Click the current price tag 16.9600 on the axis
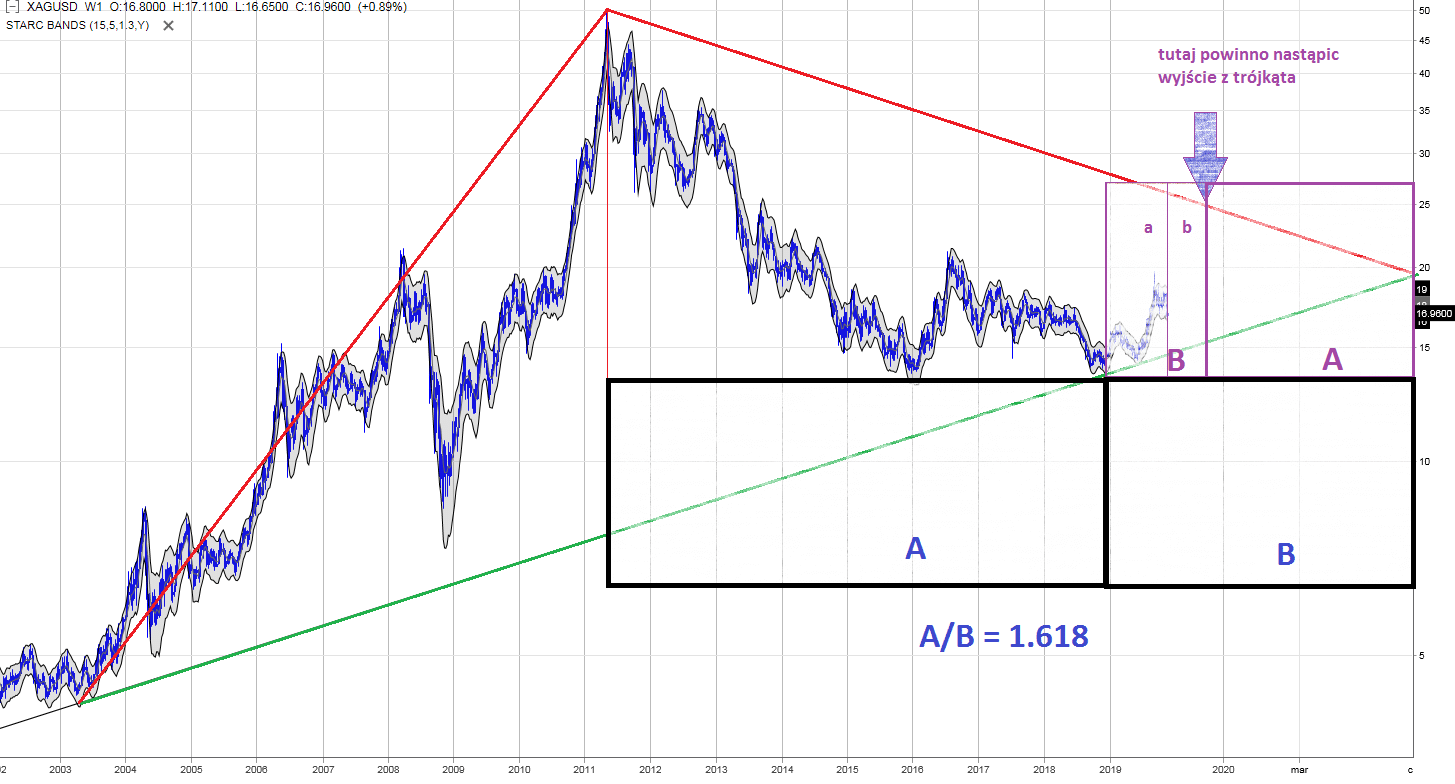The image size is (1455, 784). click(1433, 313)
